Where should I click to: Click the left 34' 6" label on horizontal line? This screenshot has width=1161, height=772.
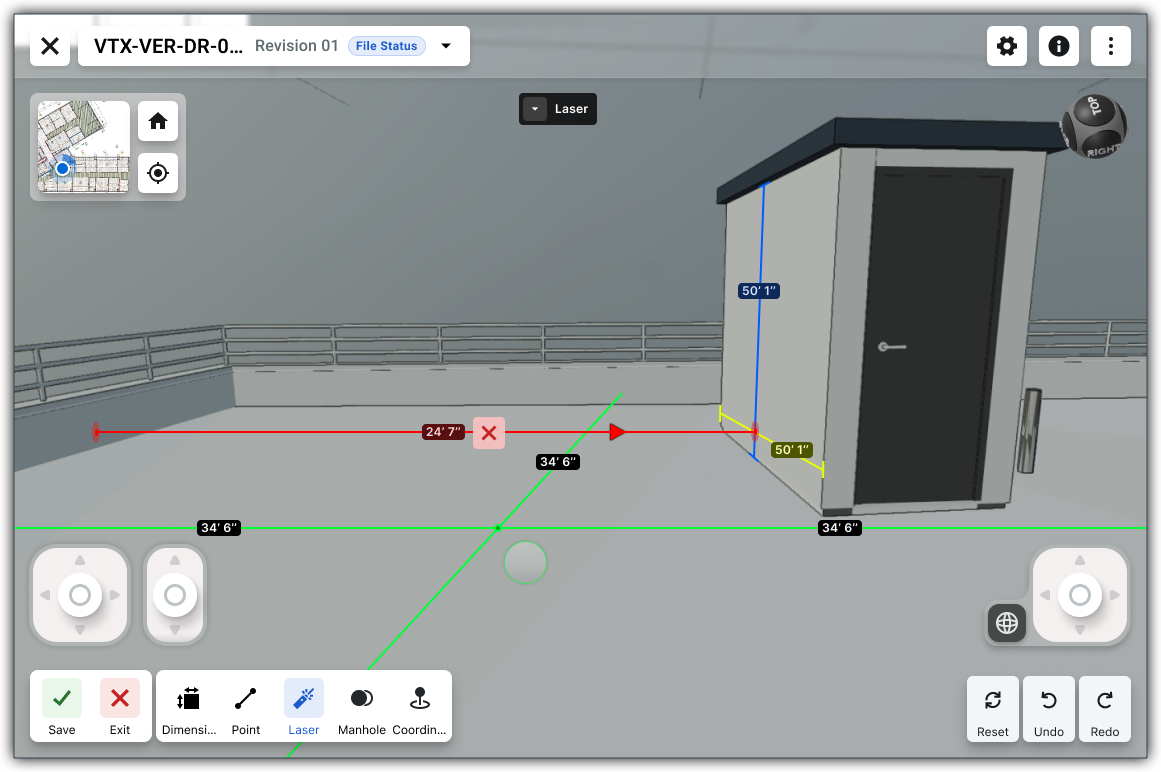tap(219, 528)
